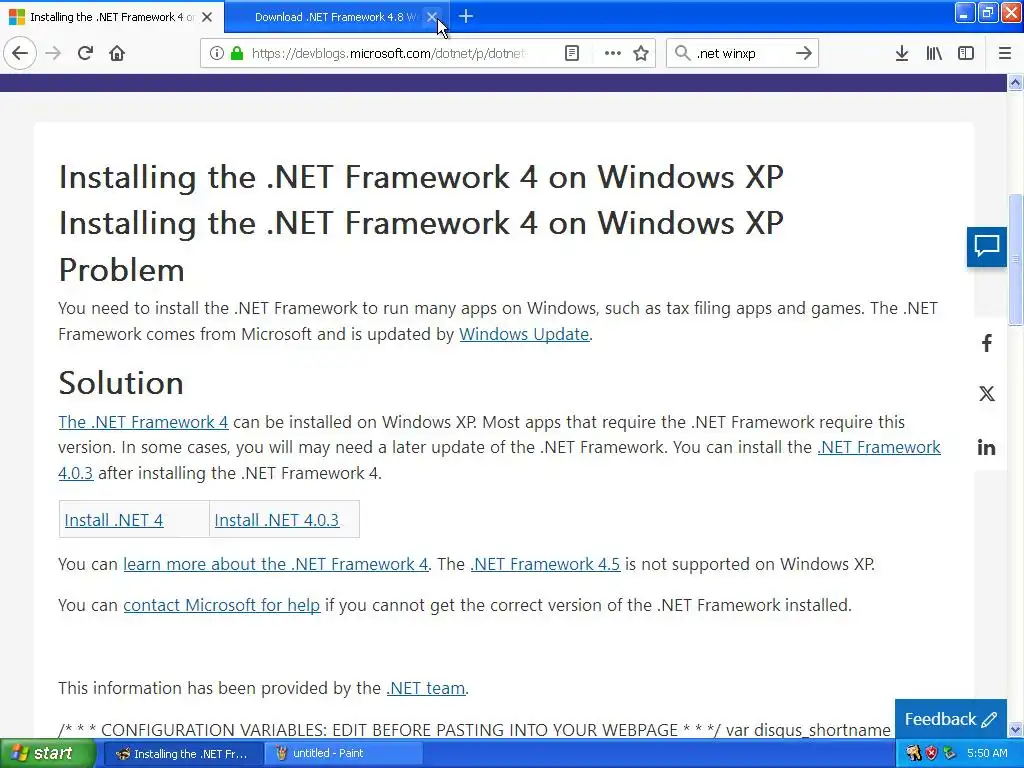Bookmark this page with the star

[641, 53]
